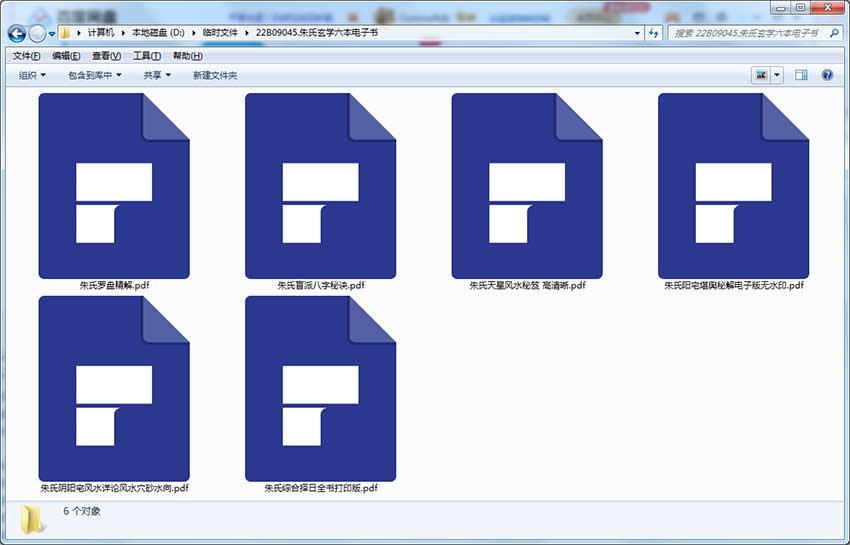
Task: Navigate to 本地磁盘 (D:) breadcrumb
Action: [x=158, y=33]
